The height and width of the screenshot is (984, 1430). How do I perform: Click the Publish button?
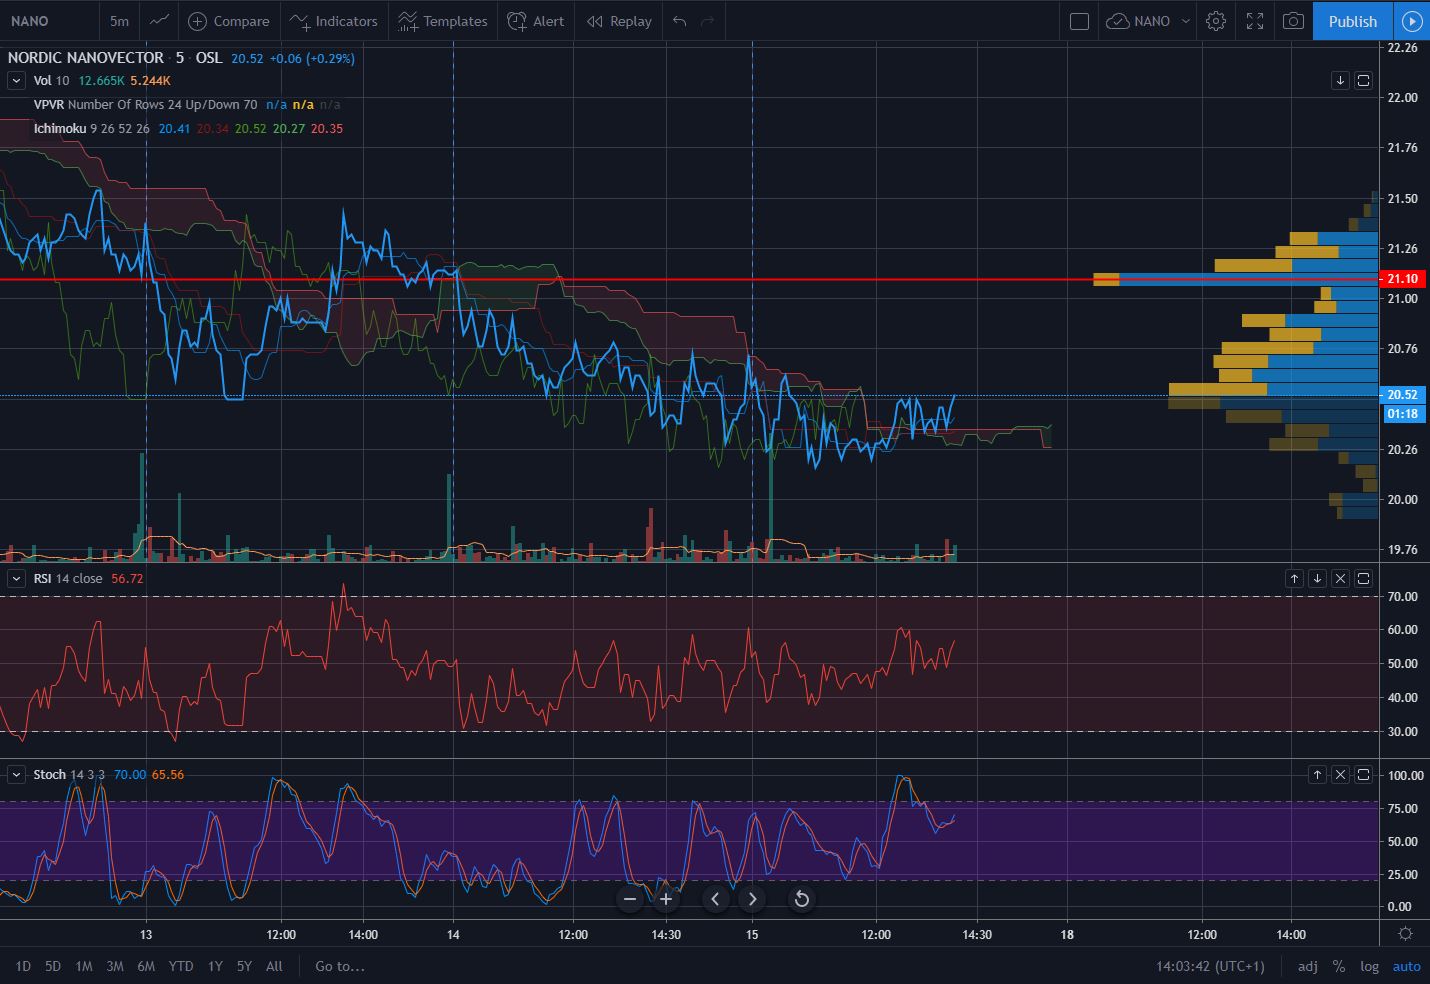(x=1352, y=20)
